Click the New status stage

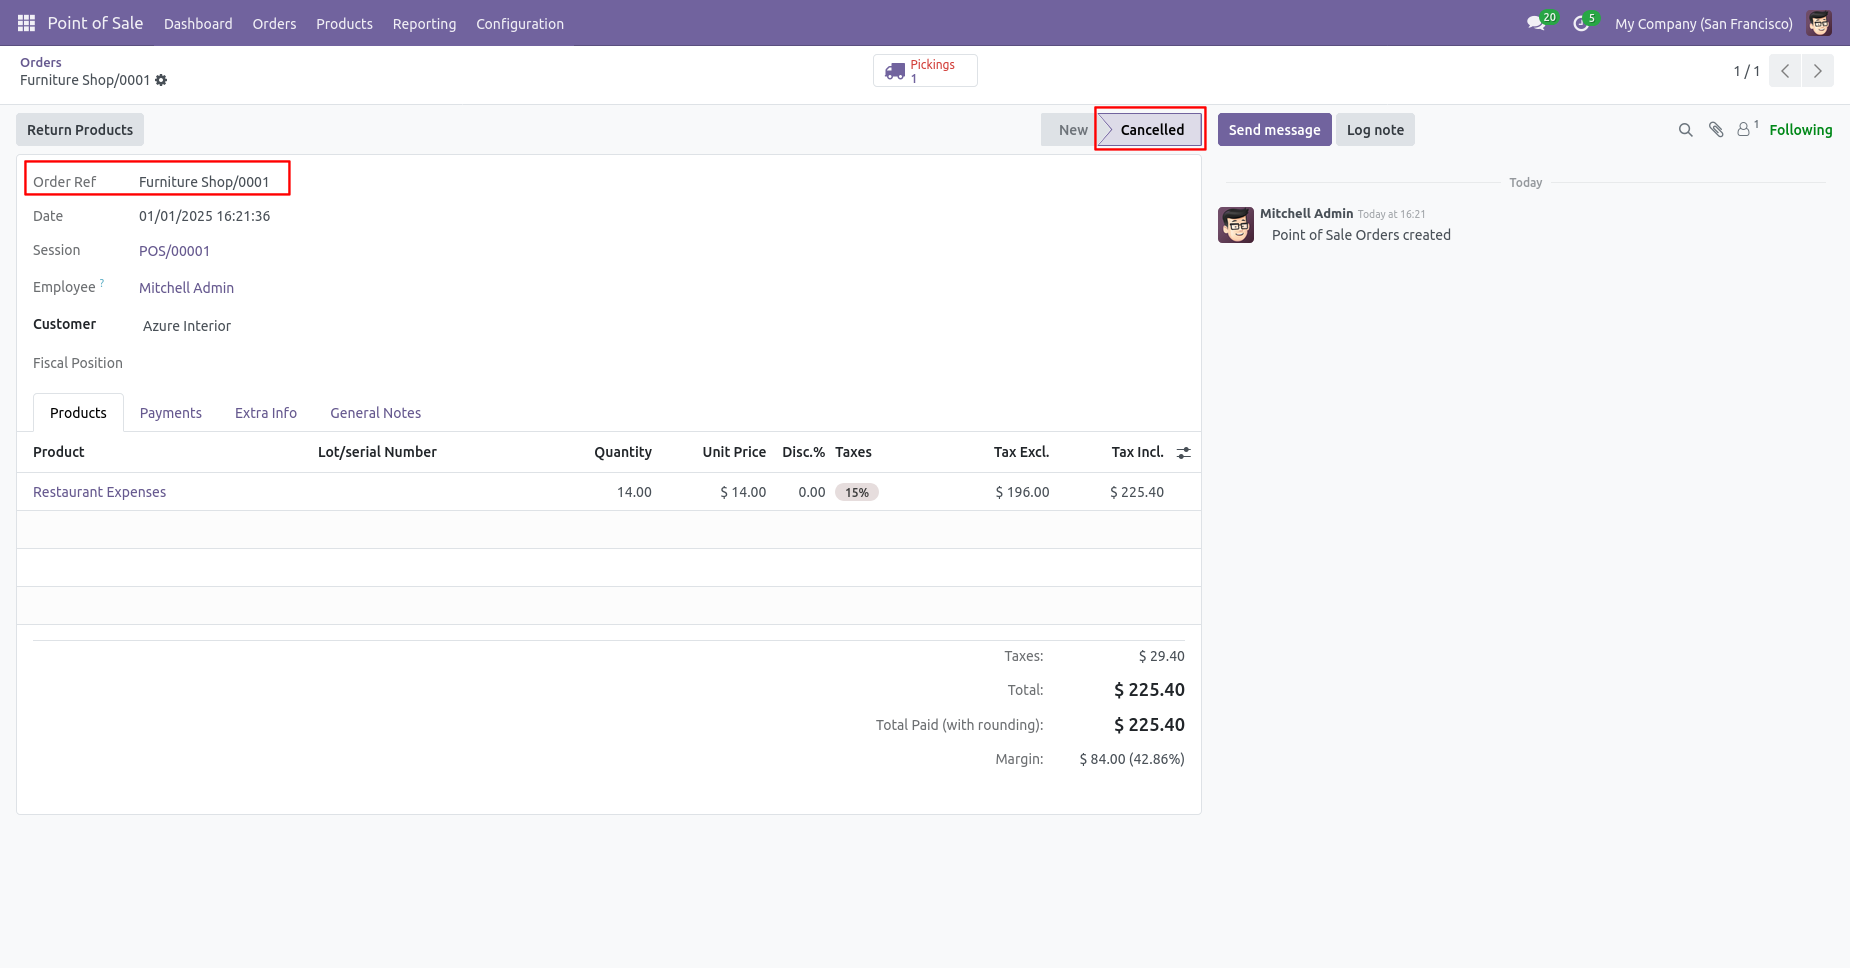[1071, 130]
